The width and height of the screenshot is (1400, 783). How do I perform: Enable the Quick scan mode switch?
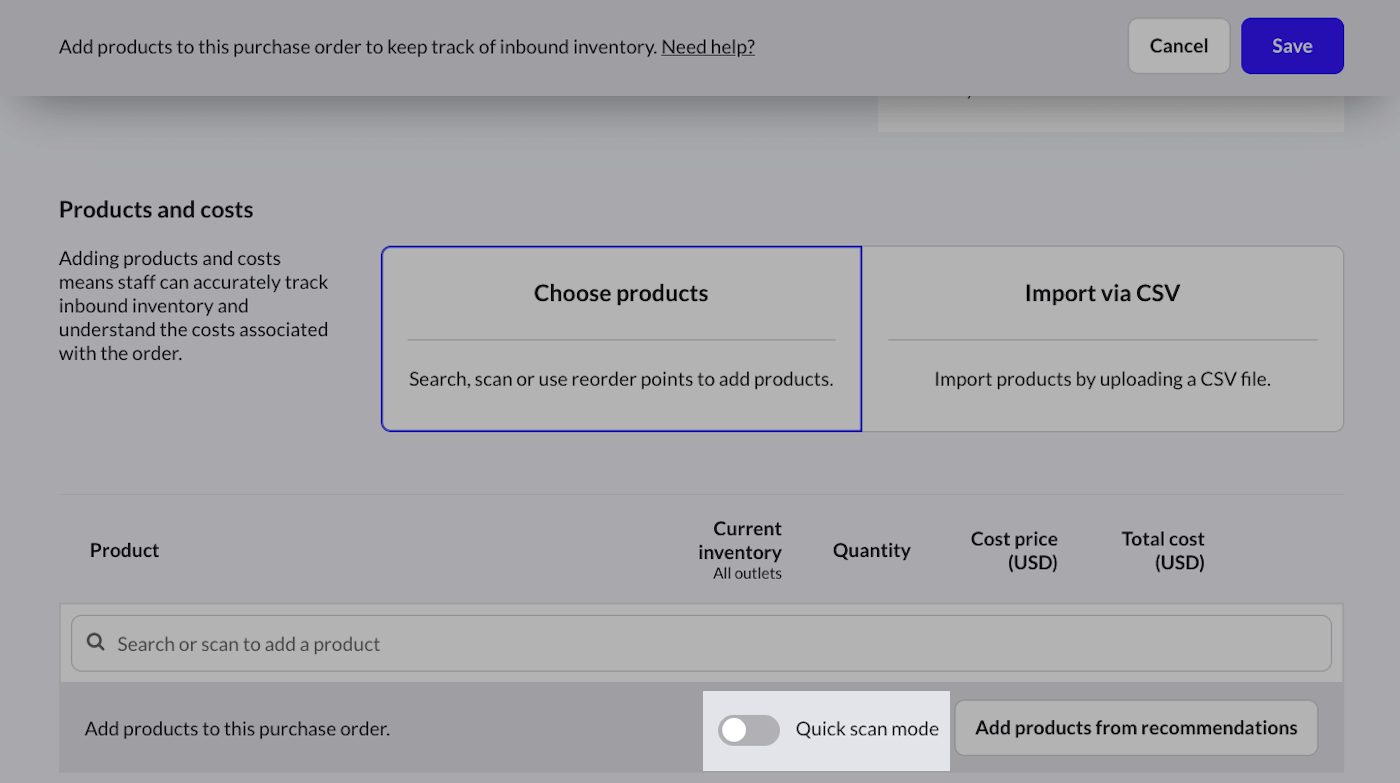748,730
